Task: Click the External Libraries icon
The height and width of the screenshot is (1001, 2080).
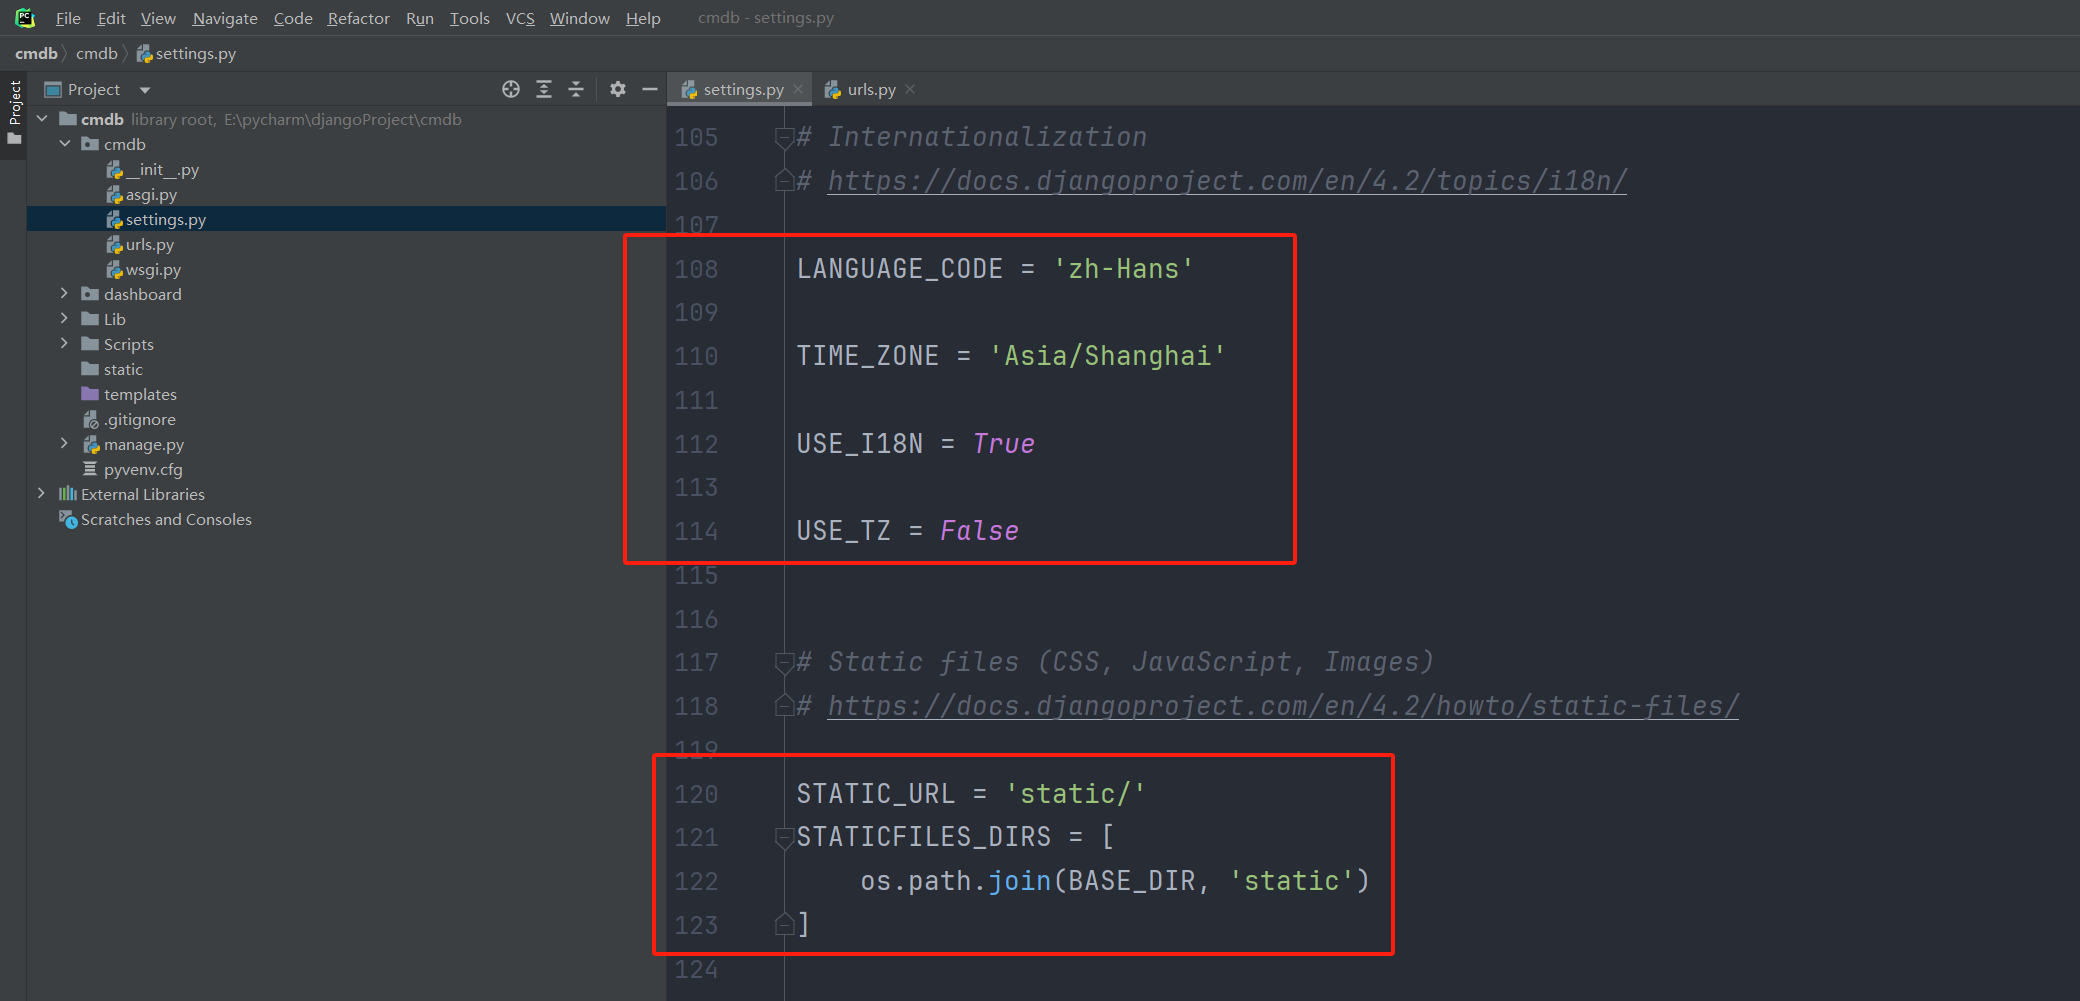Action: (x=67, y=494)
